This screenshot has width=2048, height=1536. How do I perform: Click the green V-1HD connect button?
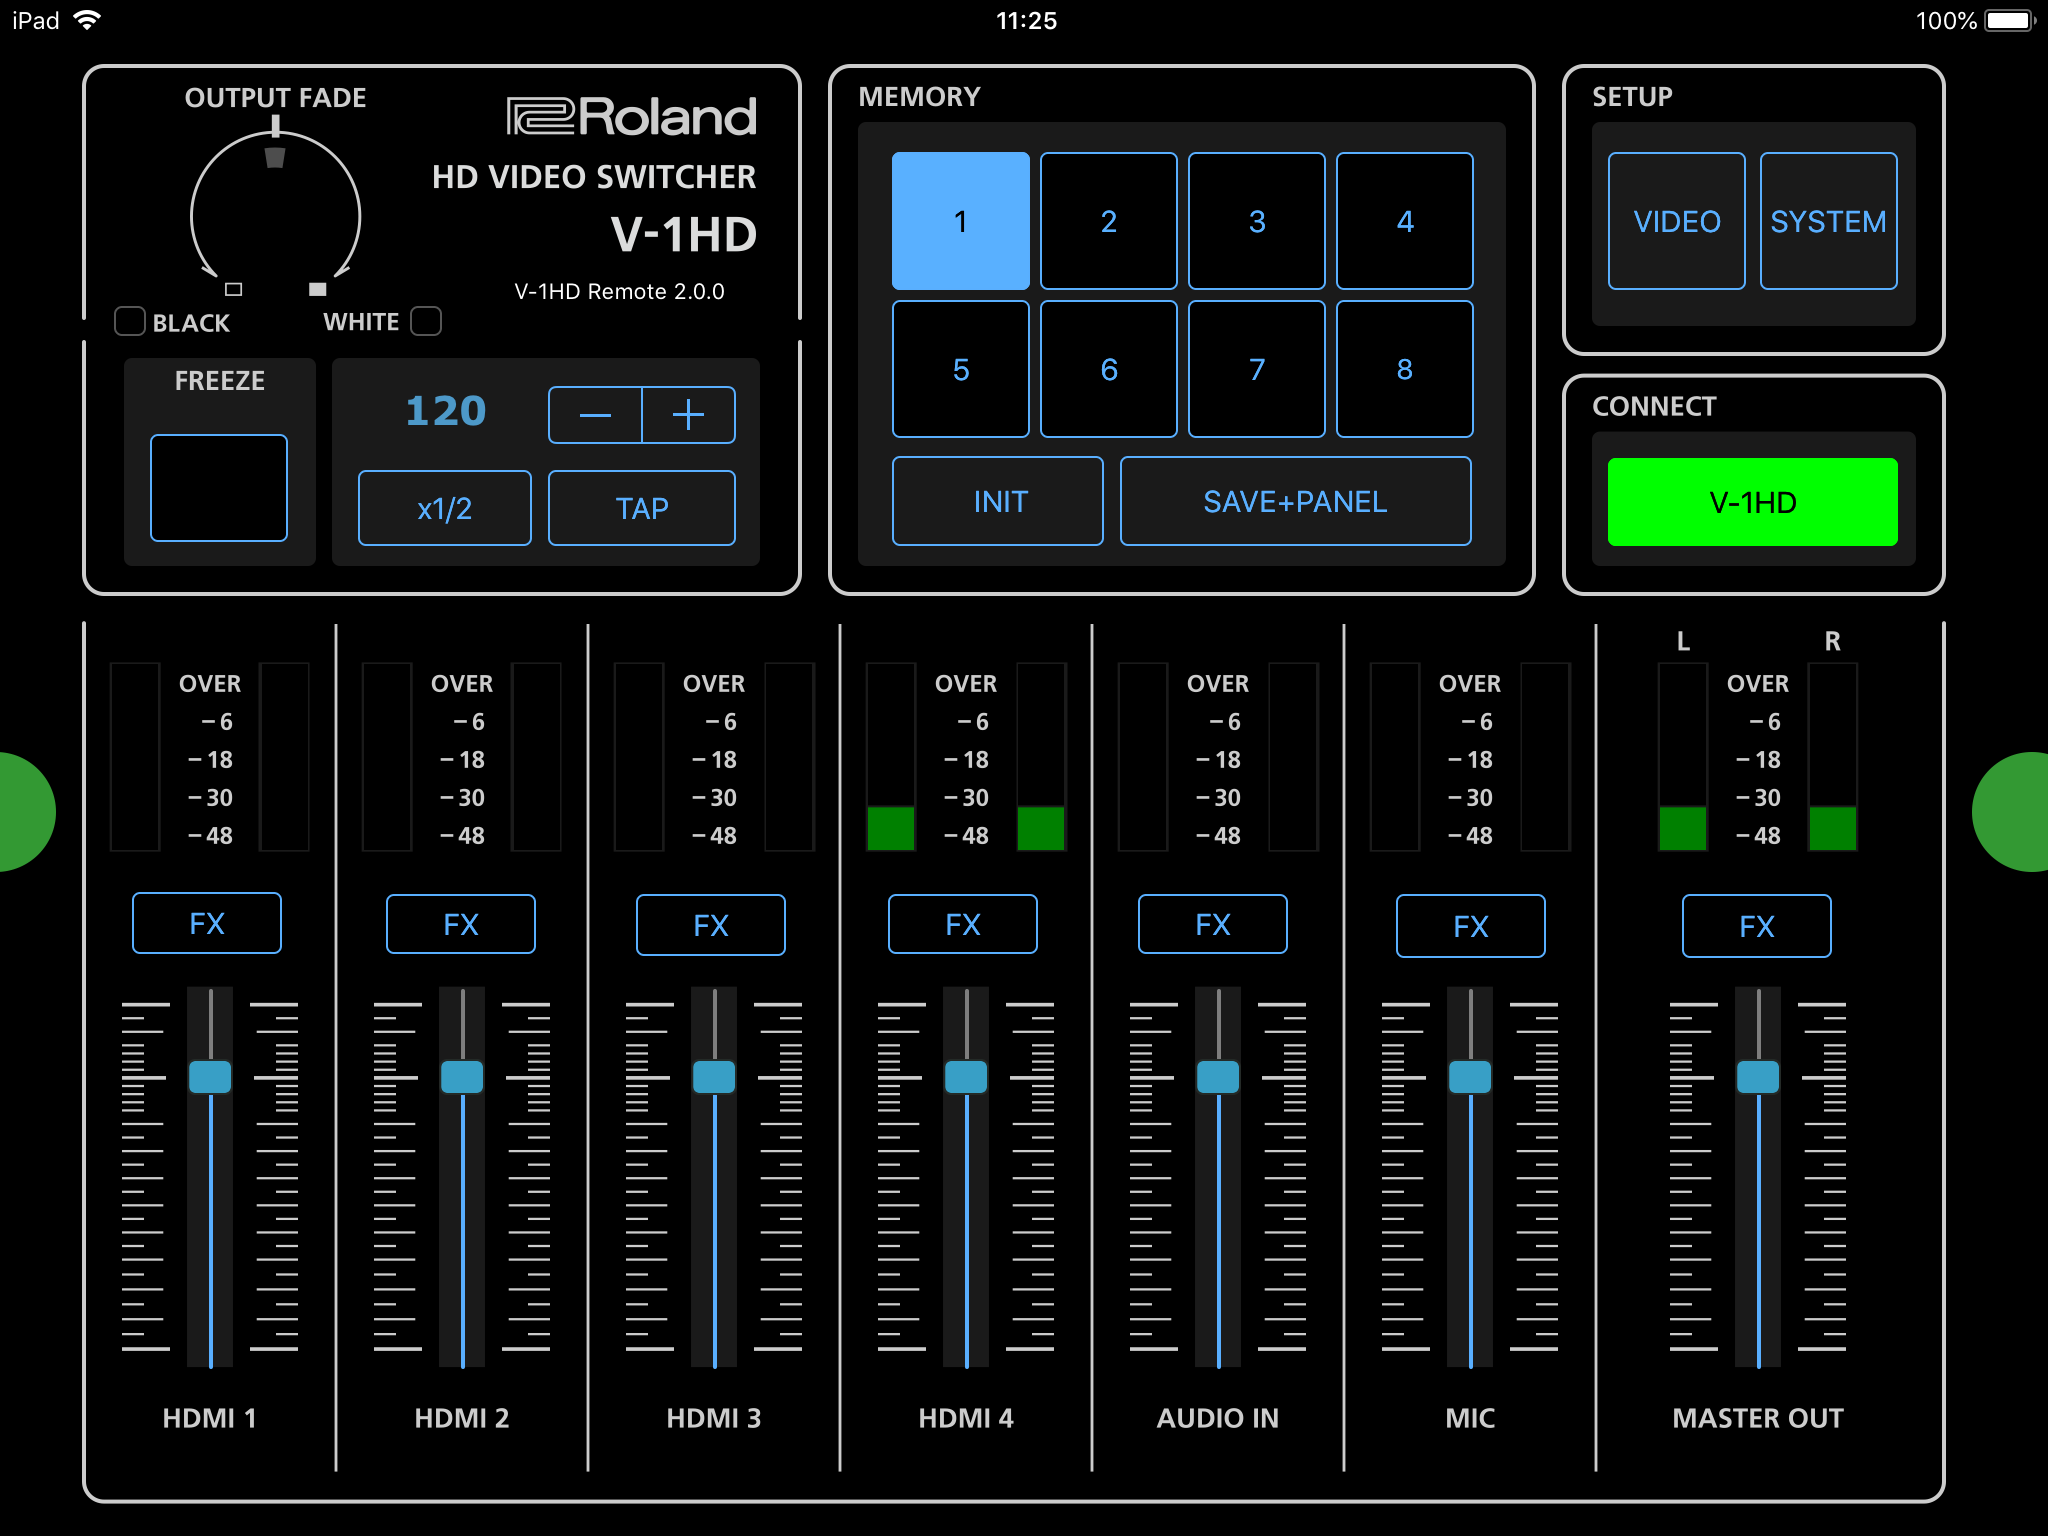coord(1752,502)
